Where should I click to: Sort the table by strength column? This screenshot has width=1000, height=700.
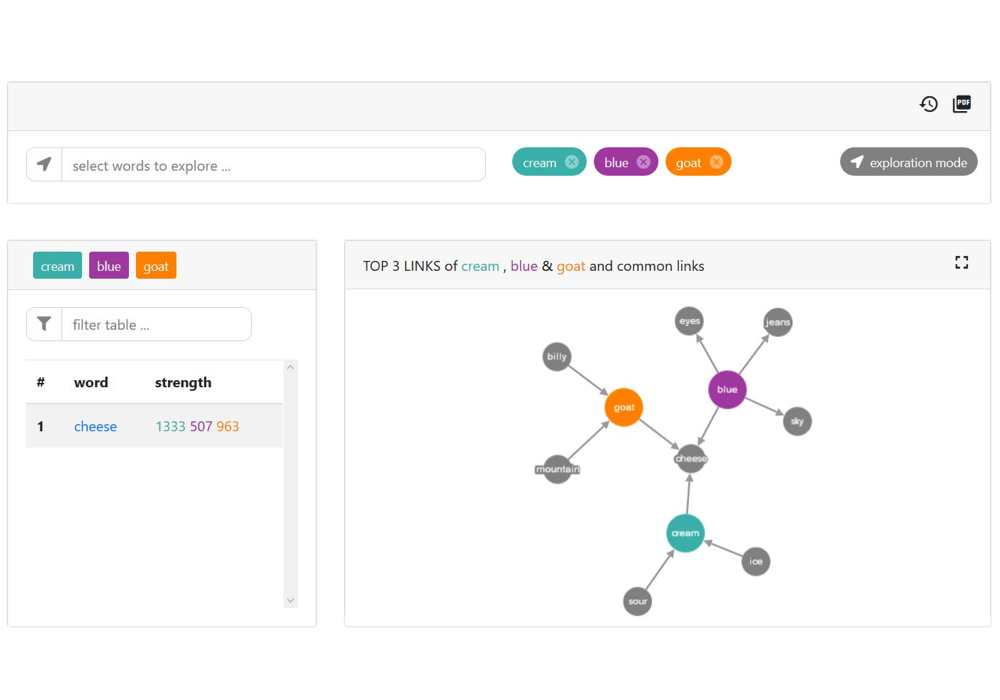coord(183,382)
